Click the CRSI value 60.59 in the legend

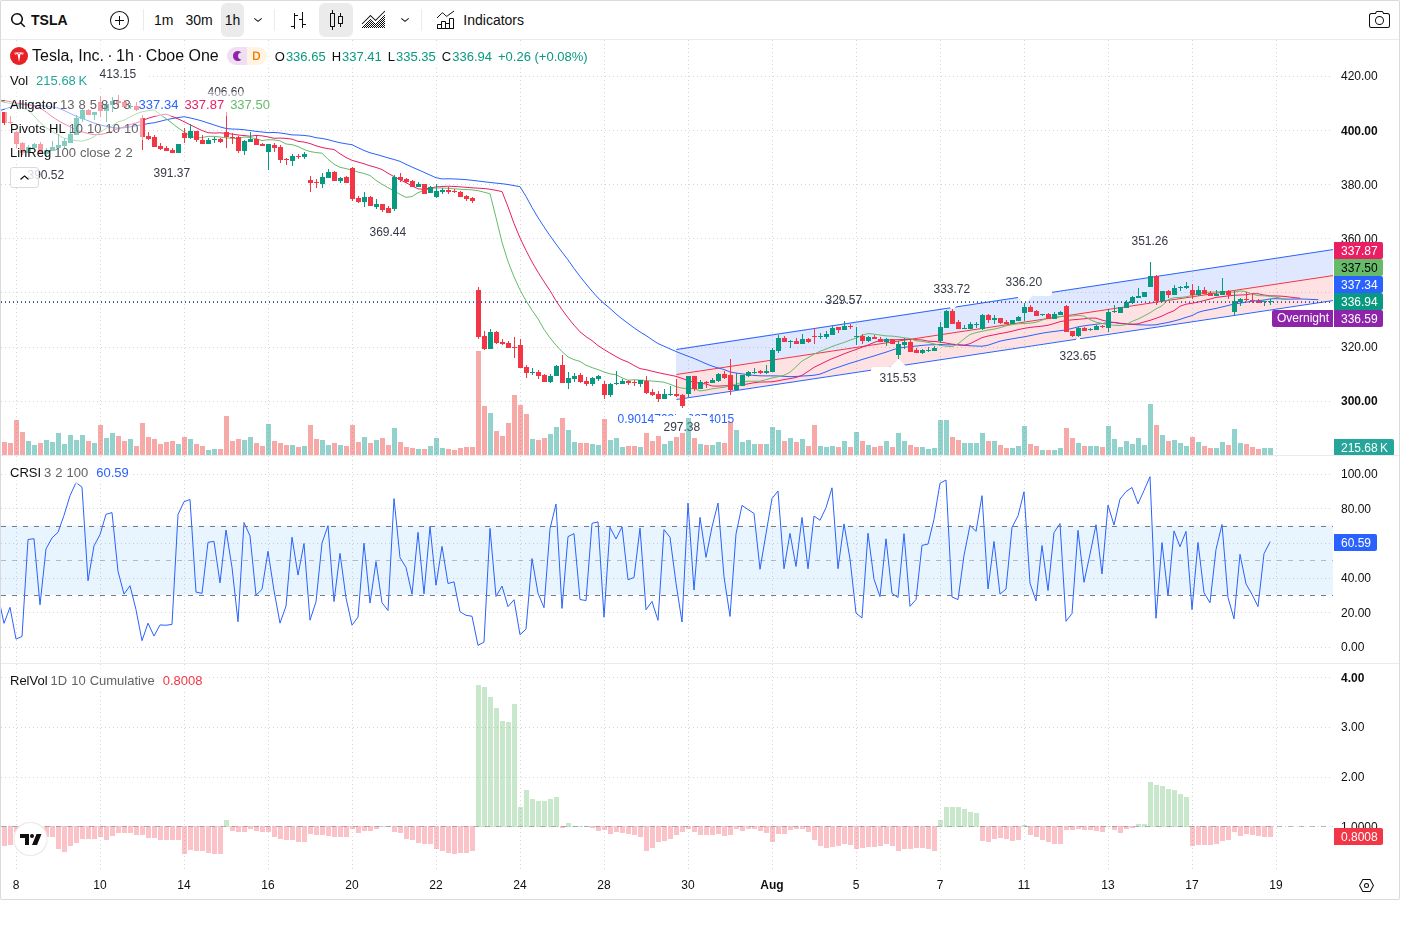112,473
